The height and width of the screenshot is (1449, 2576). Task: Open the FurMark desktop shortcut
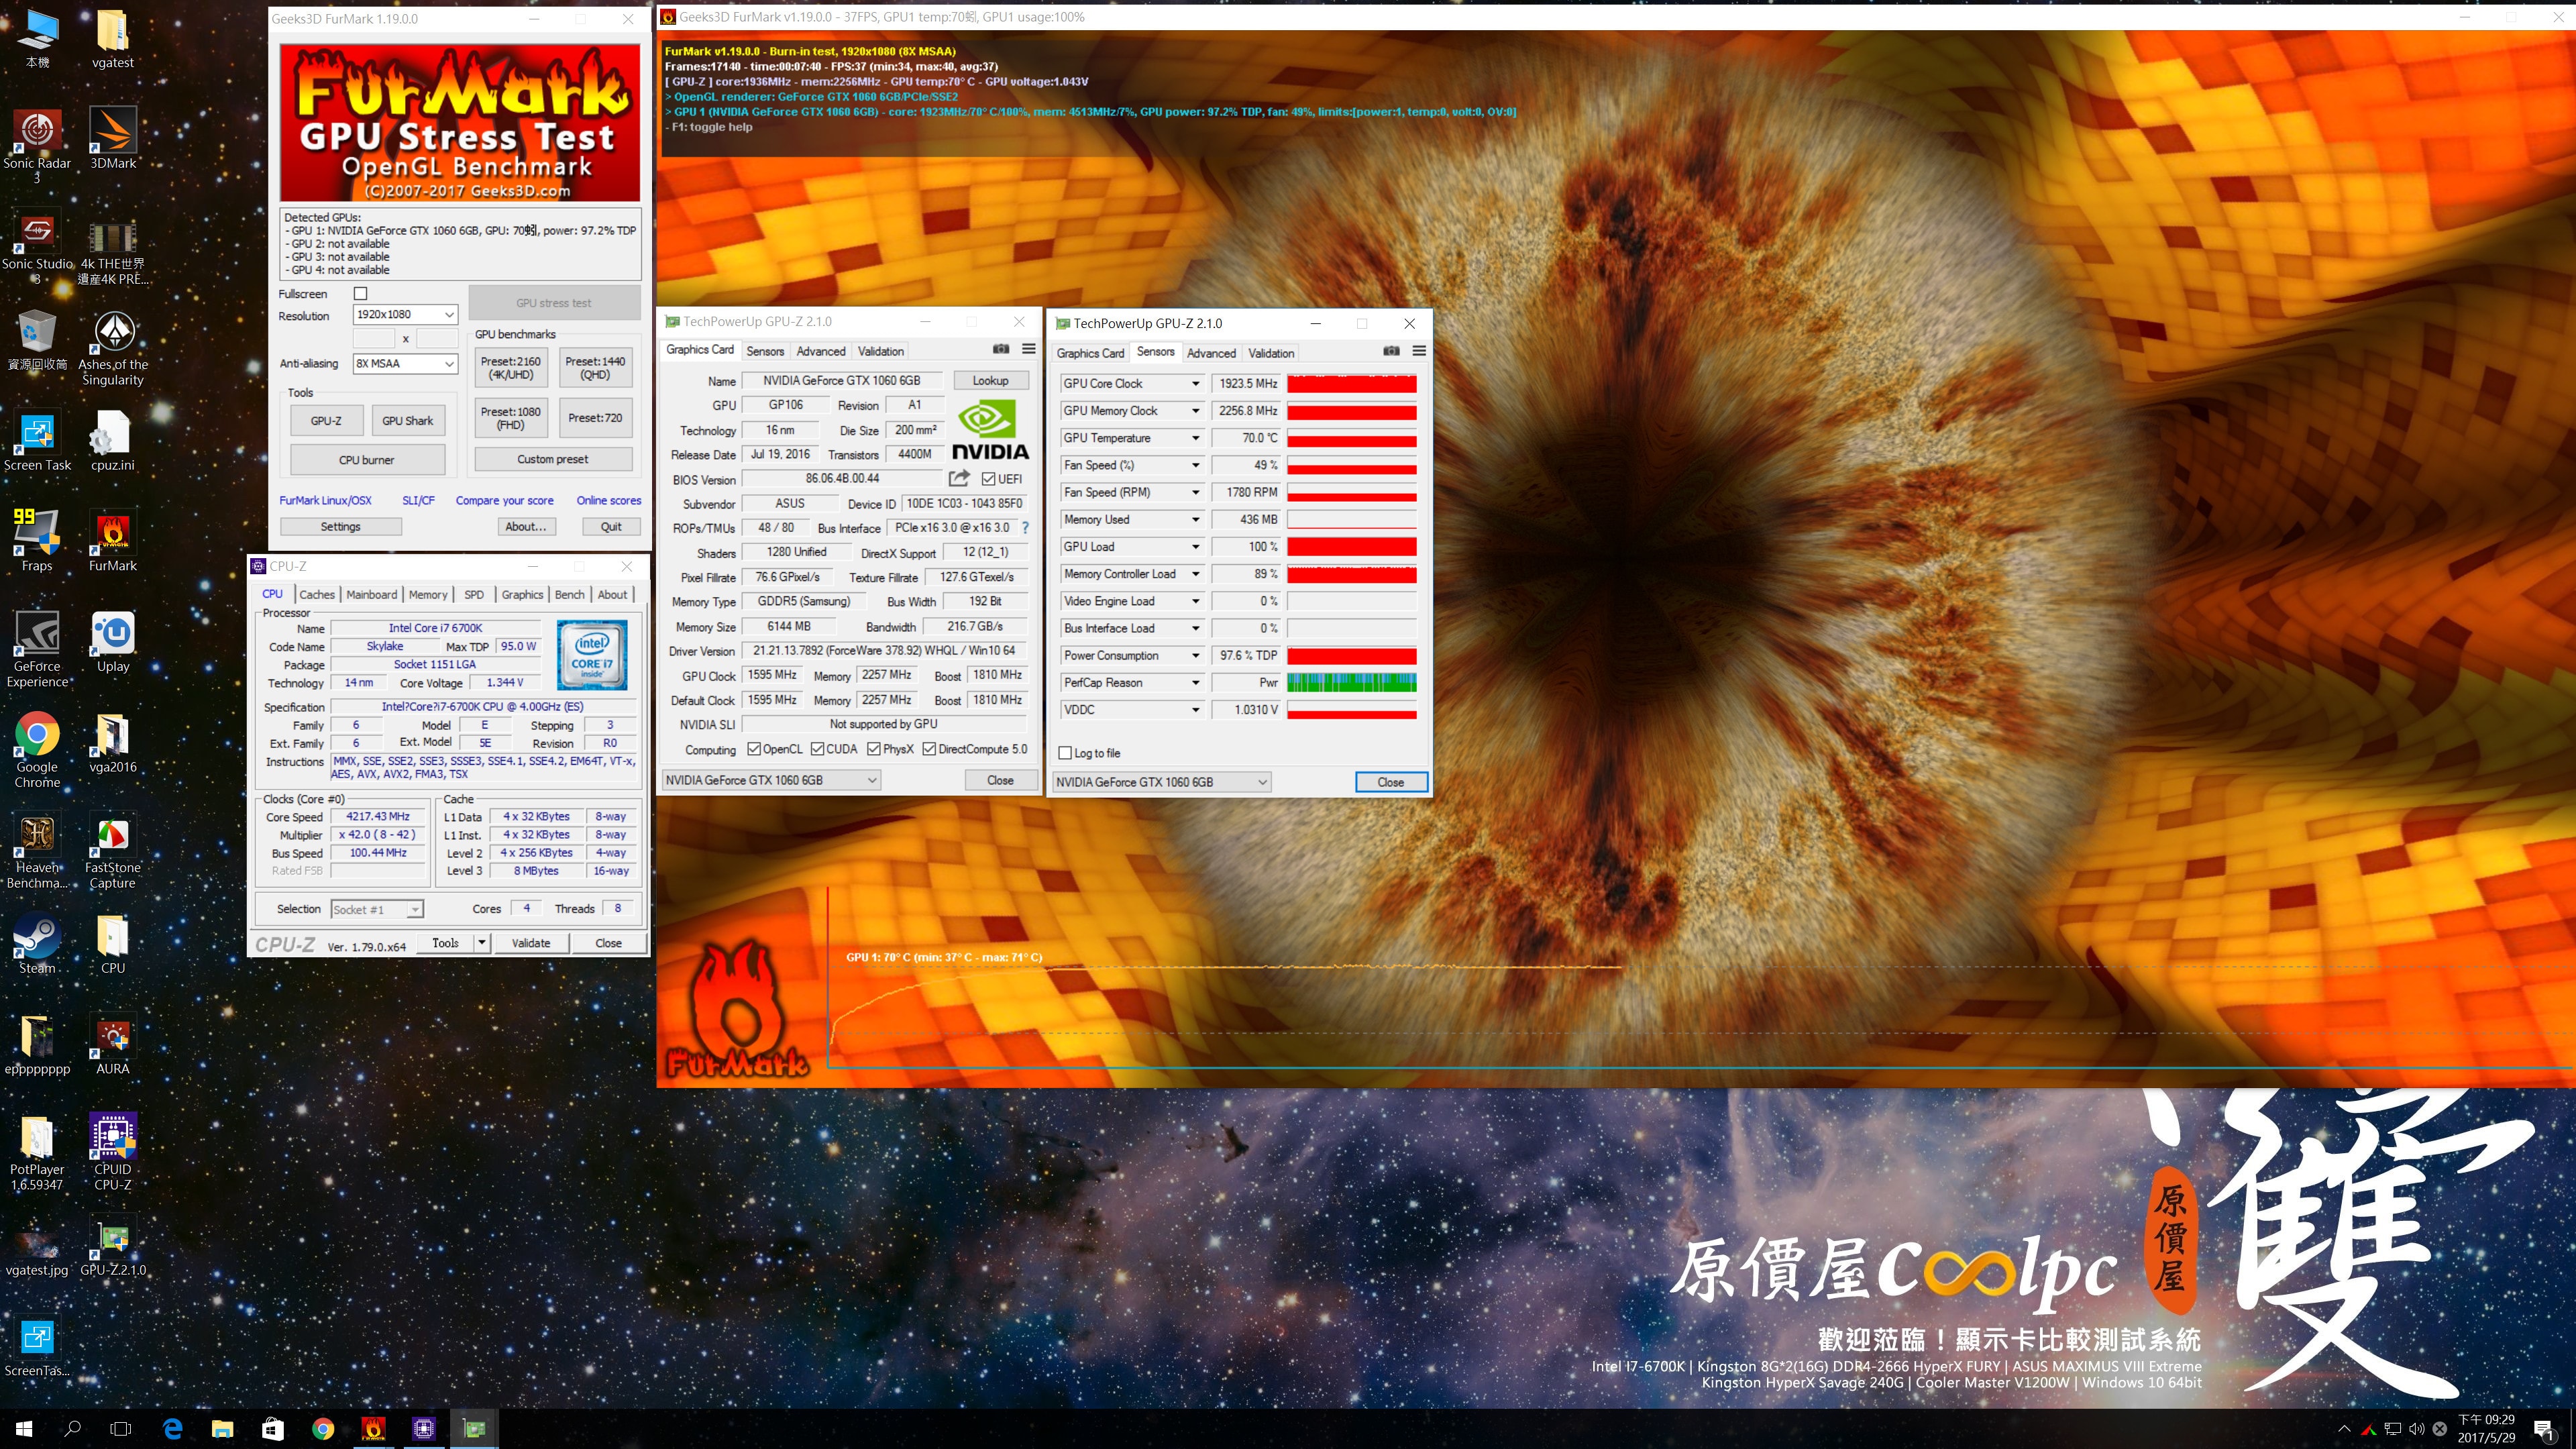click(x=113, y=541)
